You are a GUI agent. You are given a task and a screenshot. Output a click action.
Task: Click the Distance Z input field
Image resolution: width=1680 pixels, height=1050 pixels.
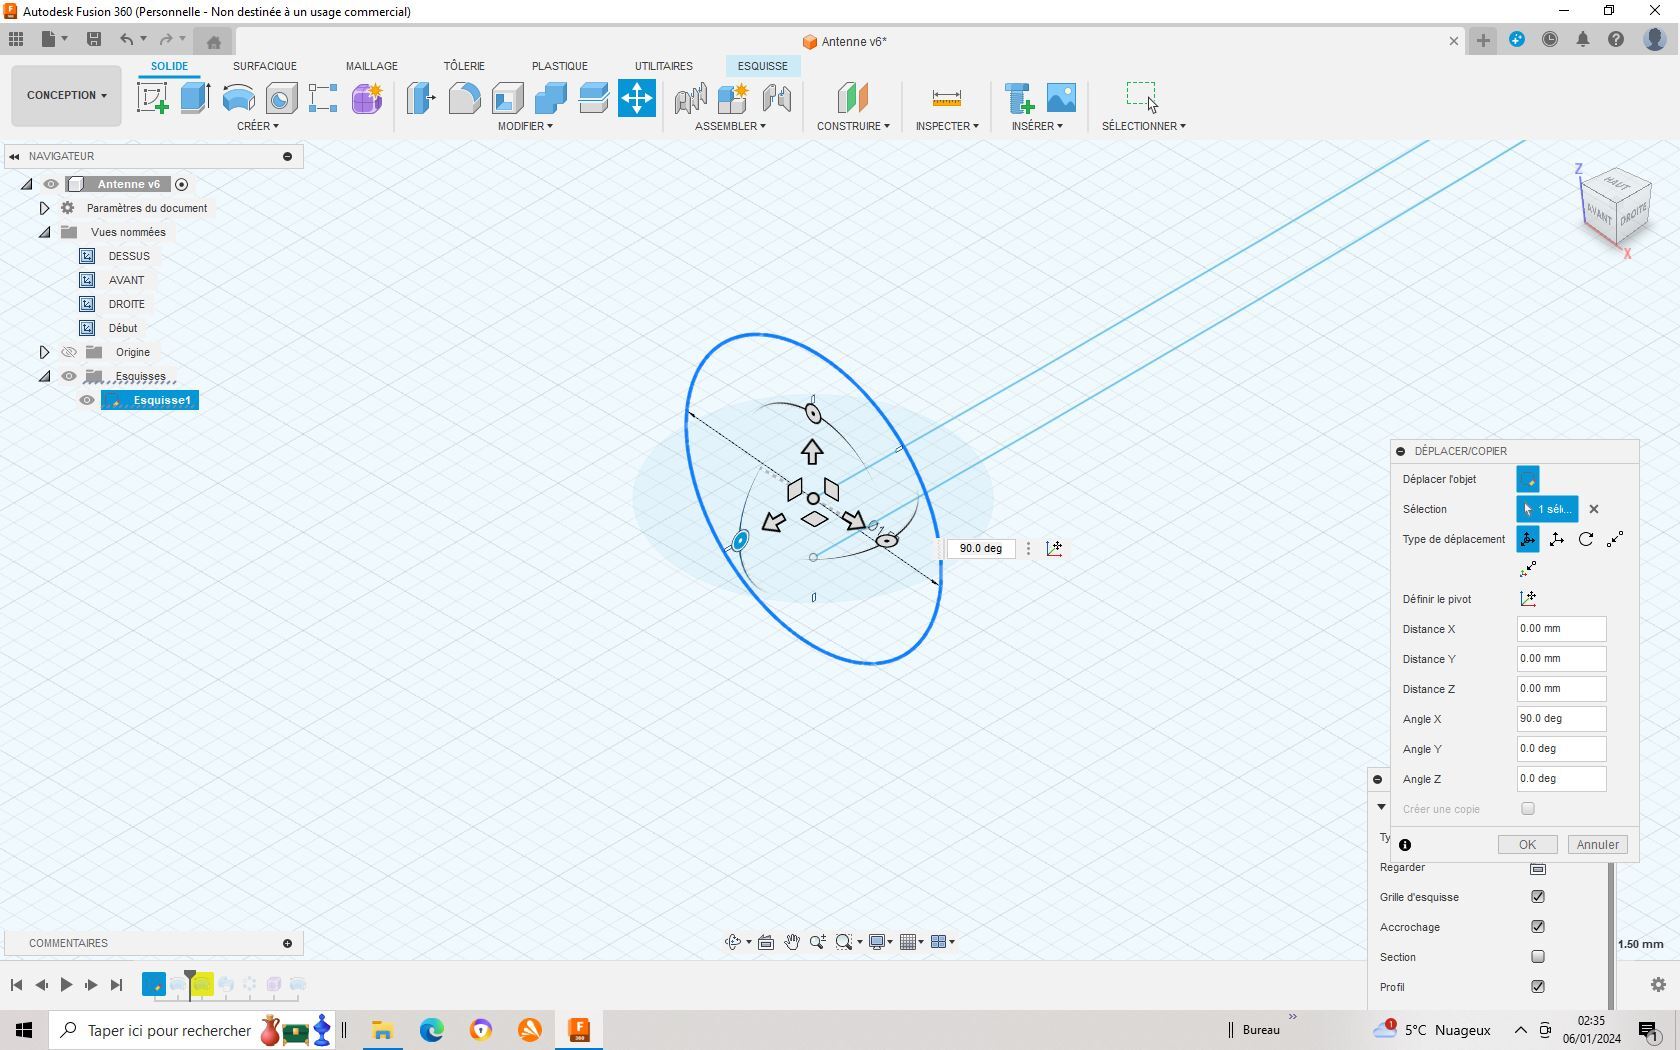(1561, 689)
